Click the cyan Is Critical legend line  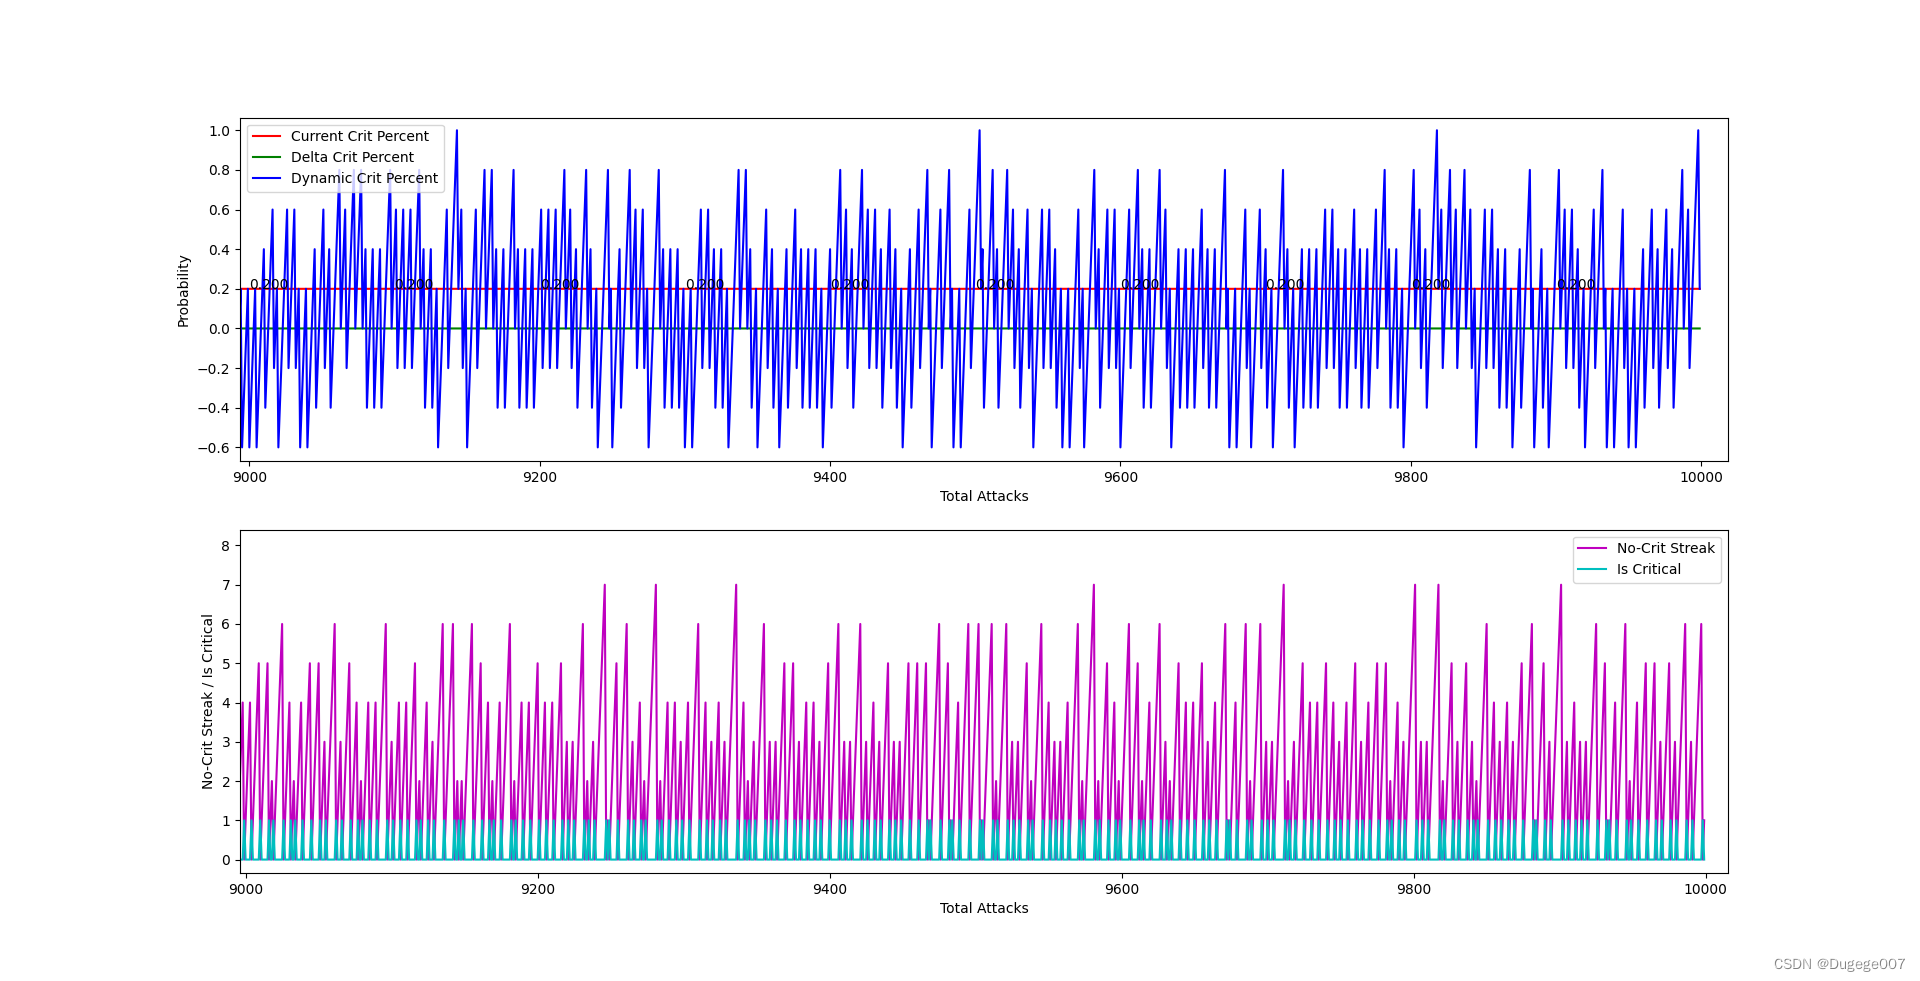tap(1592, 569)
